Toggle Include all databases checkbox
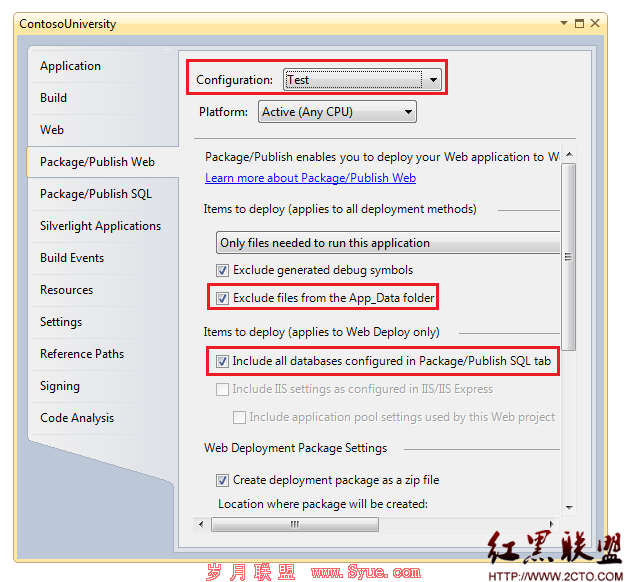This screenshot has height=582, width=625. coord(222,361)
